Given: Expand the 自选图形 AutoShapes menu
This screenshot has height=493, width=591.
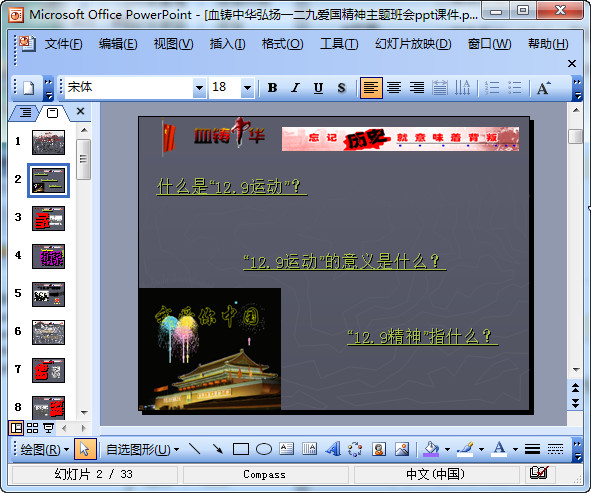Looking at the screenshot, I should tap(142, 449).
